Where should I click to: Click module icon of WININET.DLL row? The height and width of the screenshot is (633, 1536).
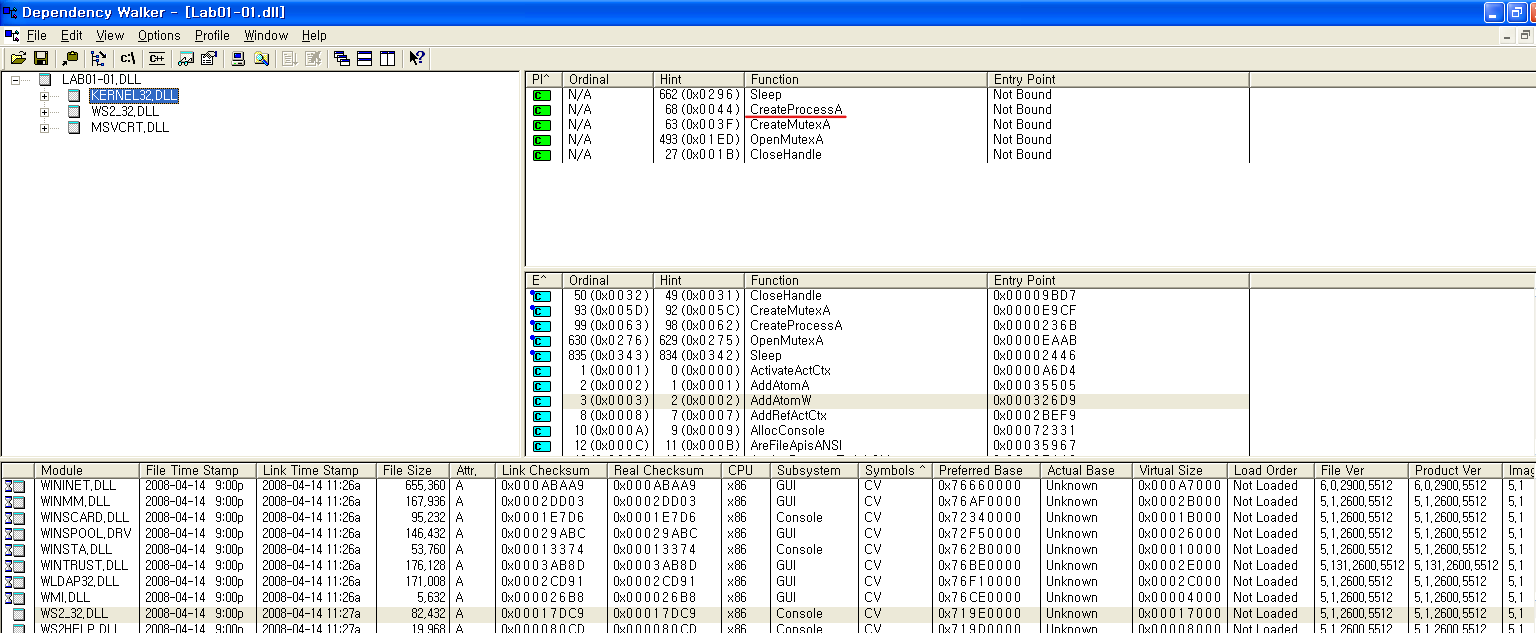point(15,486)
